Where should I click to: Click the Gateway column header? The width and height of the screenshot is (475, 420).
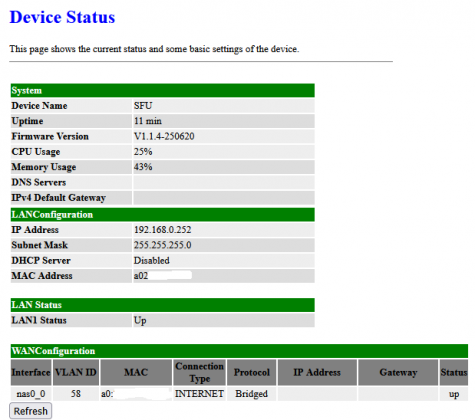[x=398, y=372]
